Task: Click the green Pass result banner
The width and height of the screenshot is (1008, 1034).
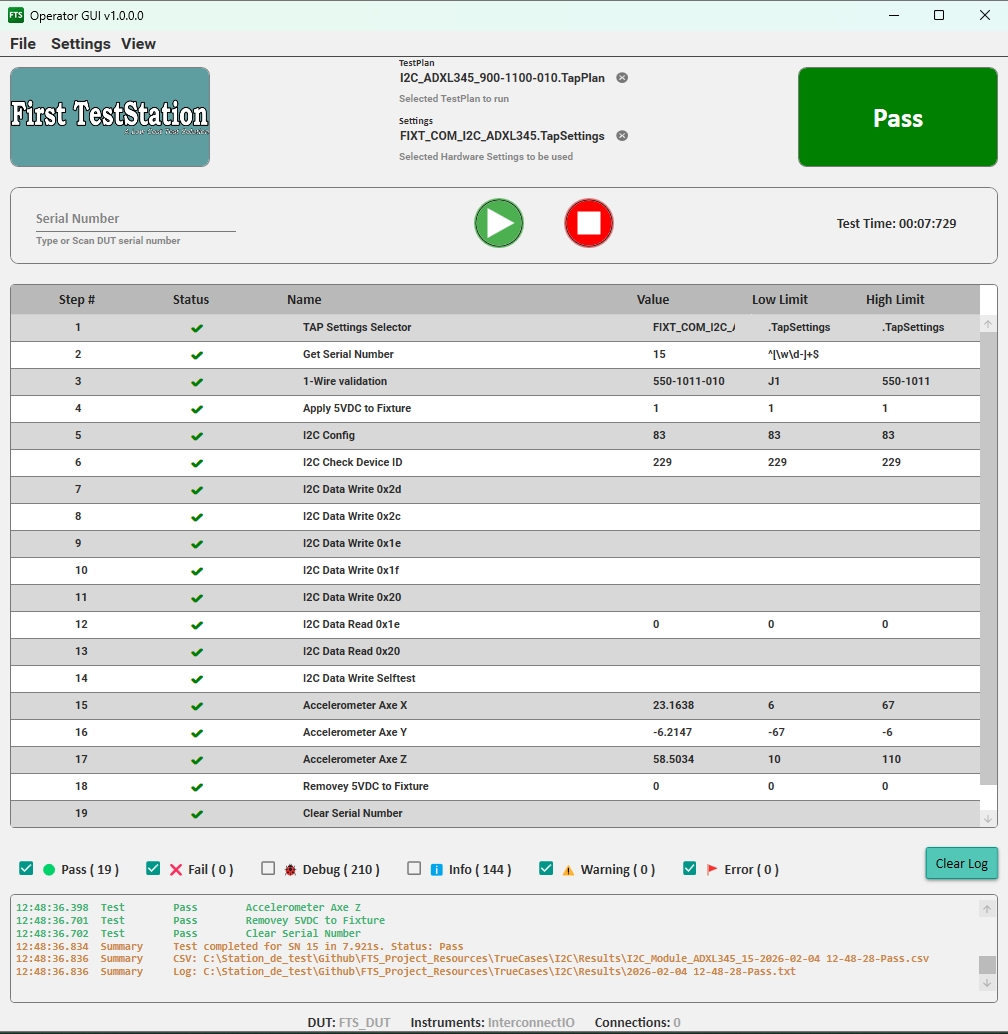Action: 897,118
